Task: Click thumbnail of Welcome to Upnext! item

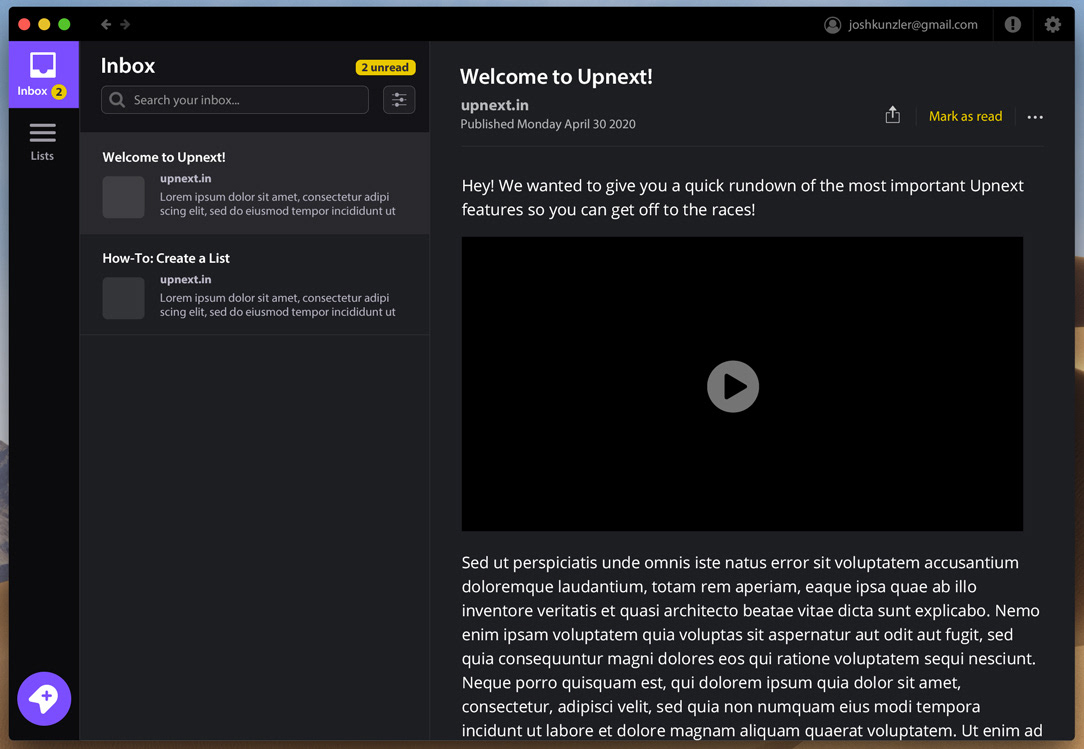Action: pos(124,197)
